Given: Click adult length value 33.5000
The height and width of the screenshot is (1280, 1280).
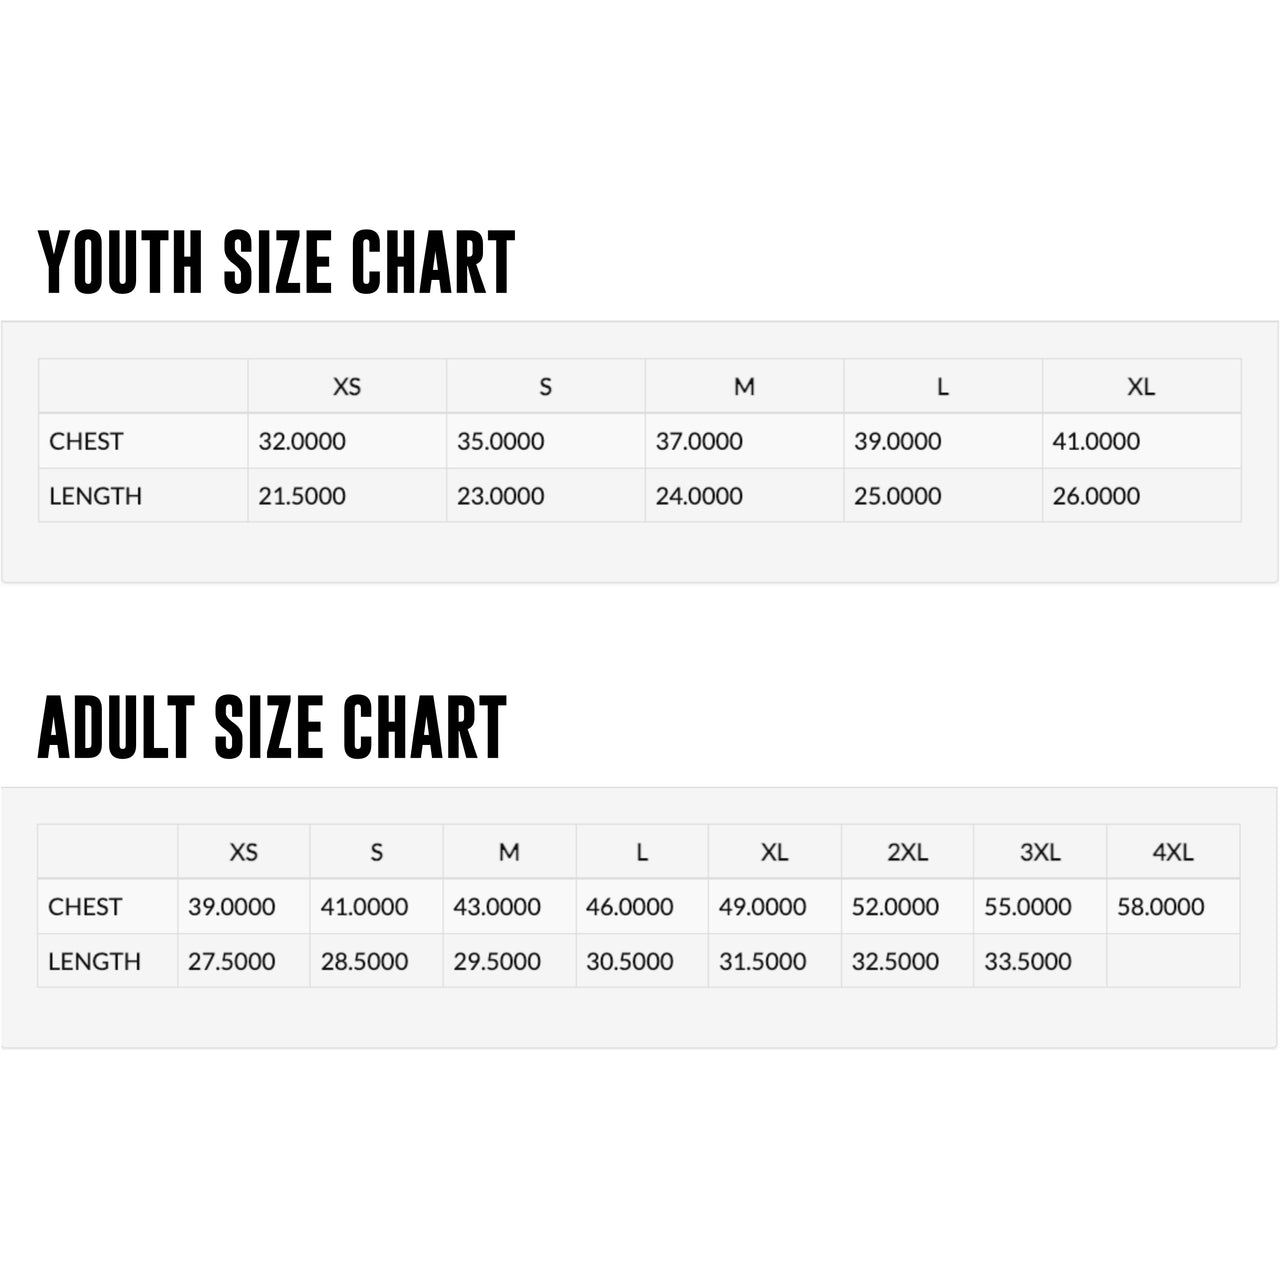Looking at the screenshot, I should click(x=1028, y=962).
